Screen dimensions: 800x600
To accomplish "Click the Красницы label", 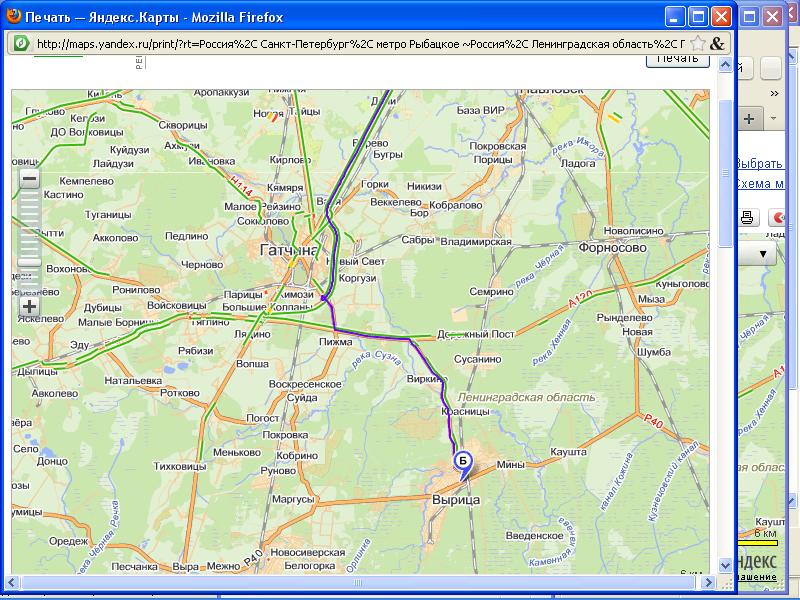I will (465, 411).
